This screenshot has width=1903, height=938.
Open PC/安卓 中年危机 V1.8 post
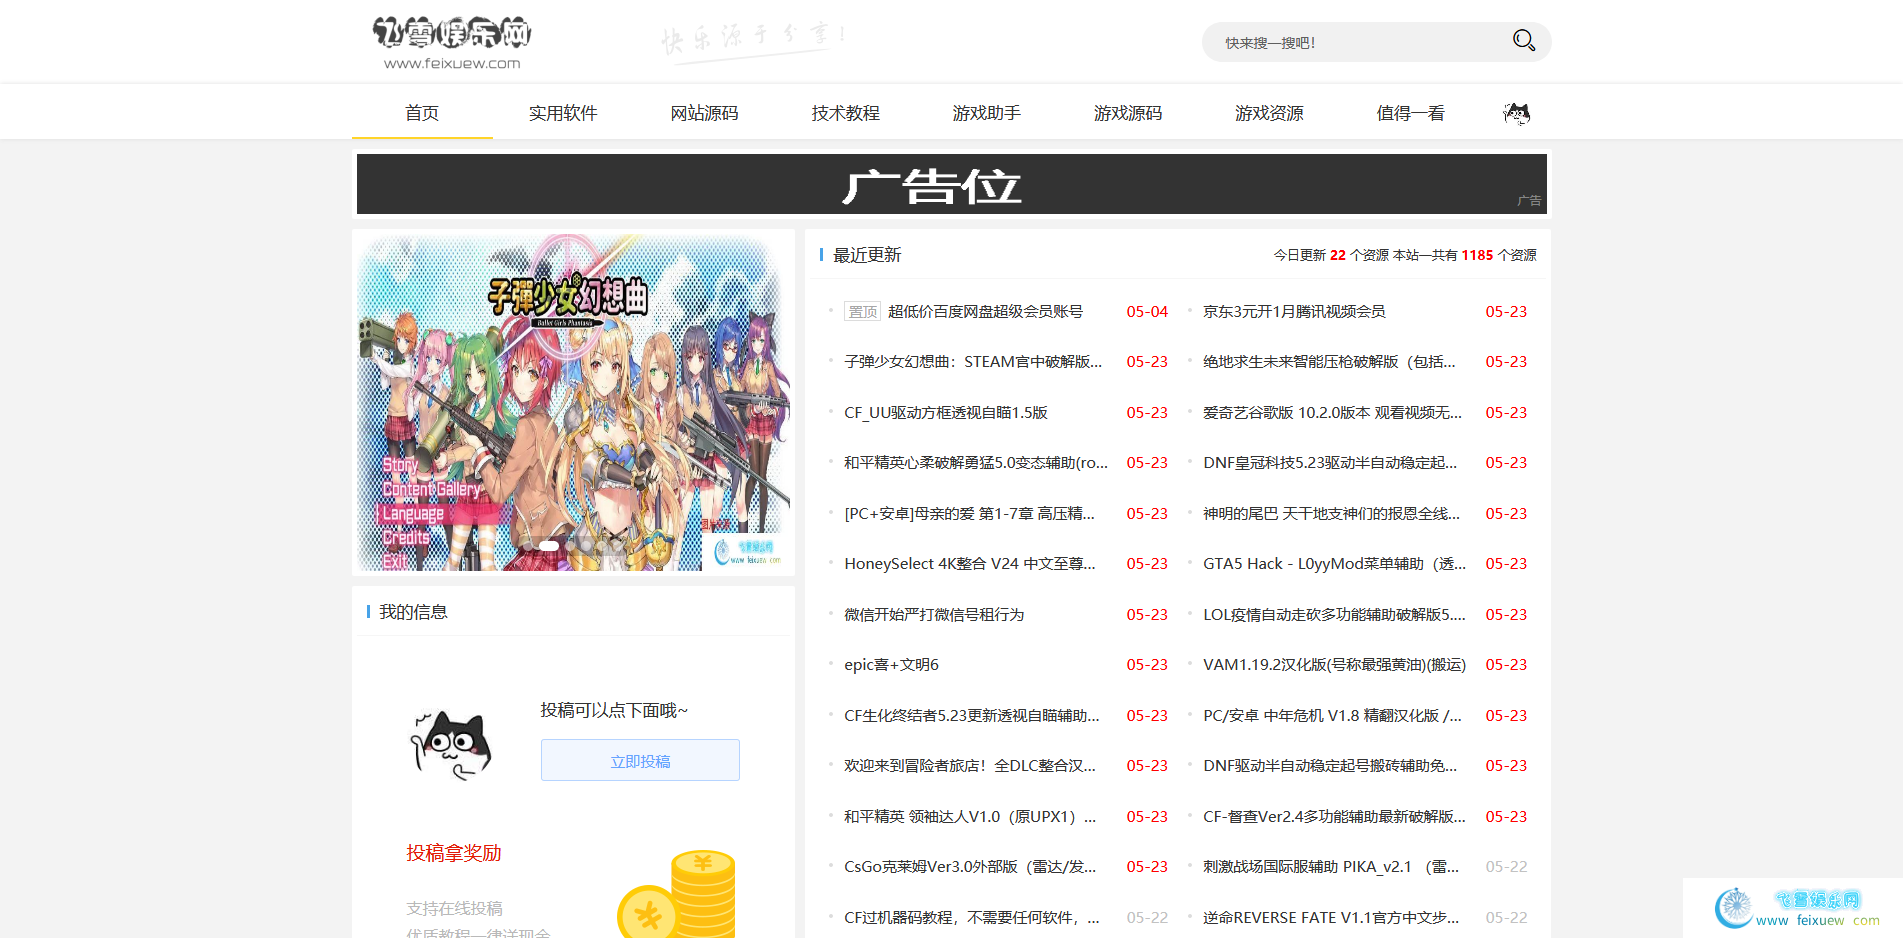click(1332, 715)
